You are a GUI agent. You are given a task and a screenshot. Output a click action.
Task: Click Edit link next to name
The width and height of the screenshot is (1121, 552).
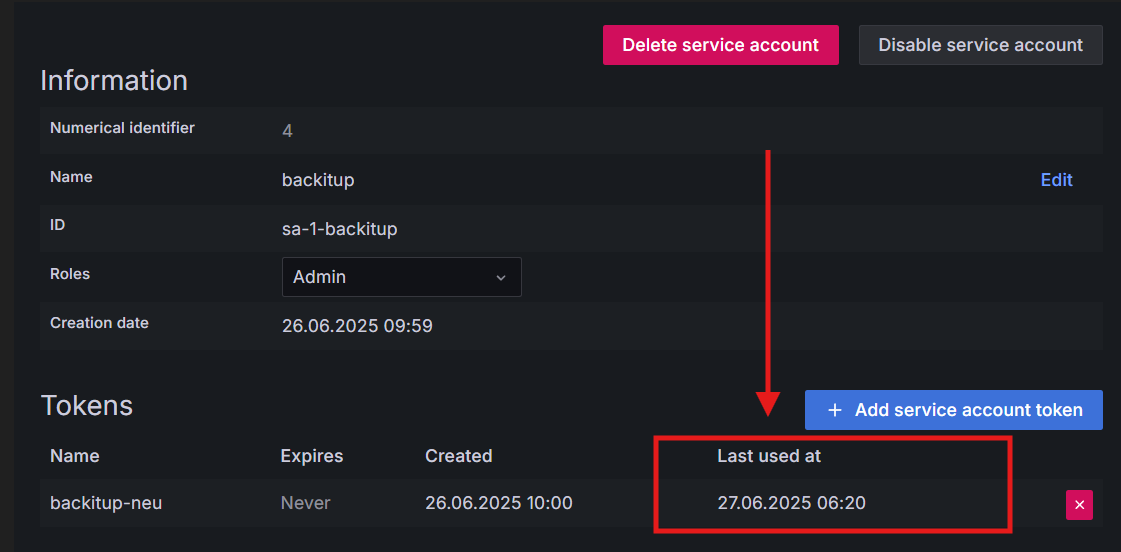click(1056, 180)
